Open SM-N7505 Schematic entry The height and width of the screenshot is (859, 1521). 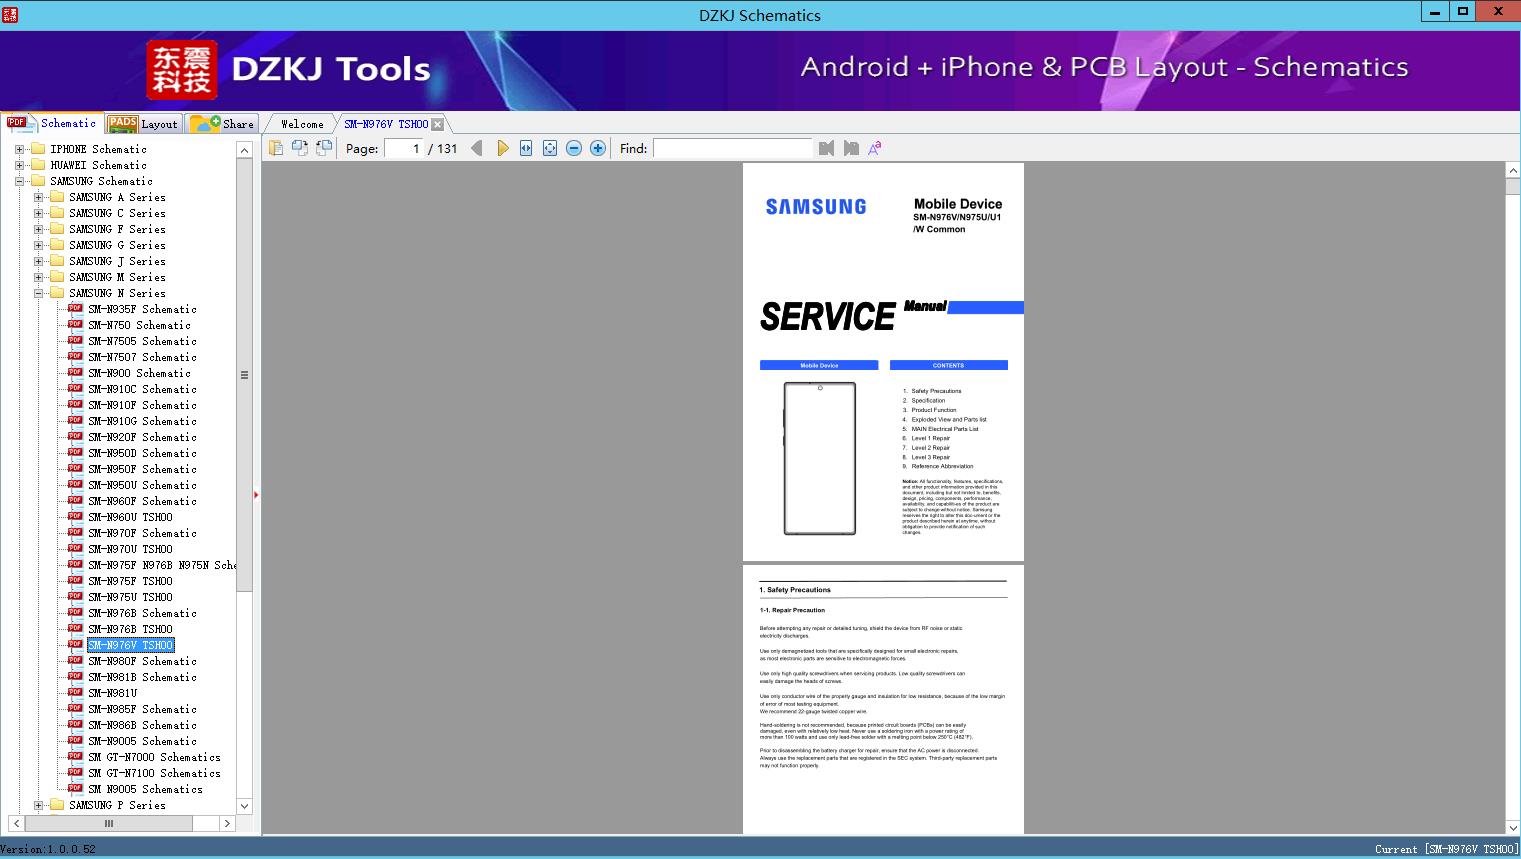coord(142,341)
